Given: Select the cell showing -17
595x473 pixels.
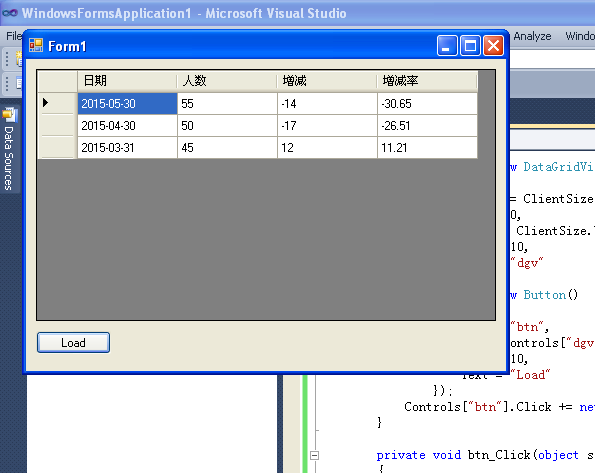Looking at the screenshot, I should [x=327, y=125].
